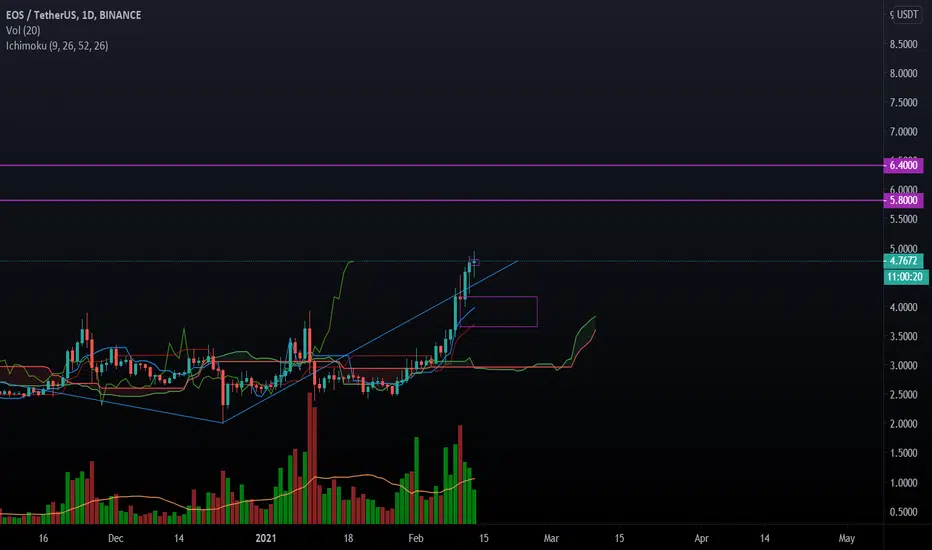Click the countdown label 11:00:20
Screen dimensions: 932x550
pos(906,276)
